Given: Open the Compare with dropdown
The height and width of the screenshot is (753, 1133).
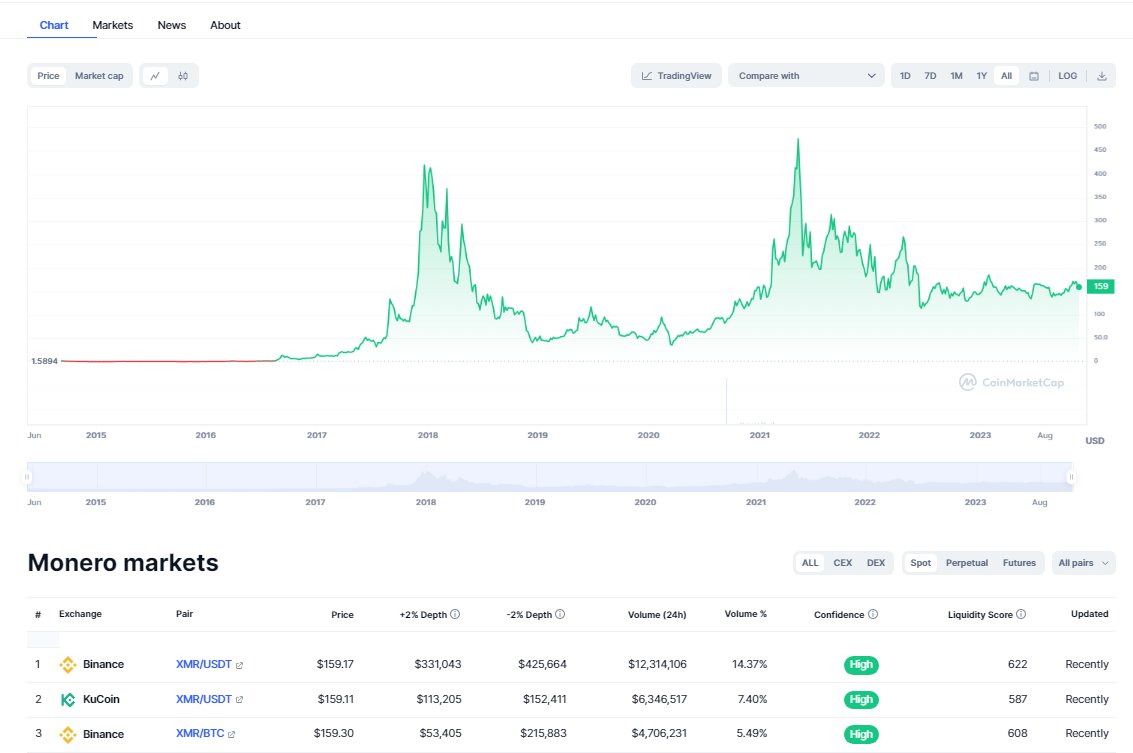Looking at the screenshot, I should 806,76.
